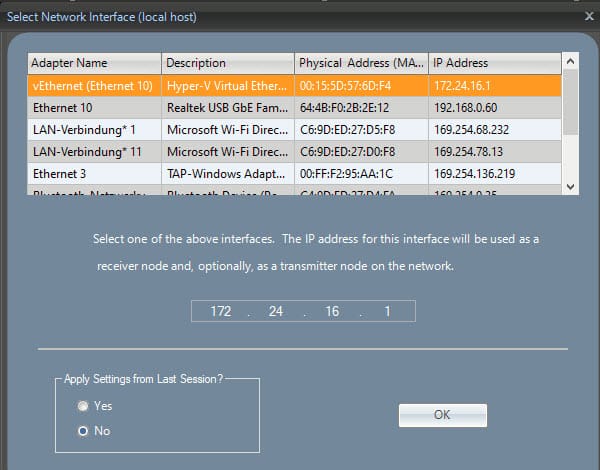Image resolution: width=600 pixels, height=470 pixels.
Task: Click the IP Address column header
Action: 494,63
